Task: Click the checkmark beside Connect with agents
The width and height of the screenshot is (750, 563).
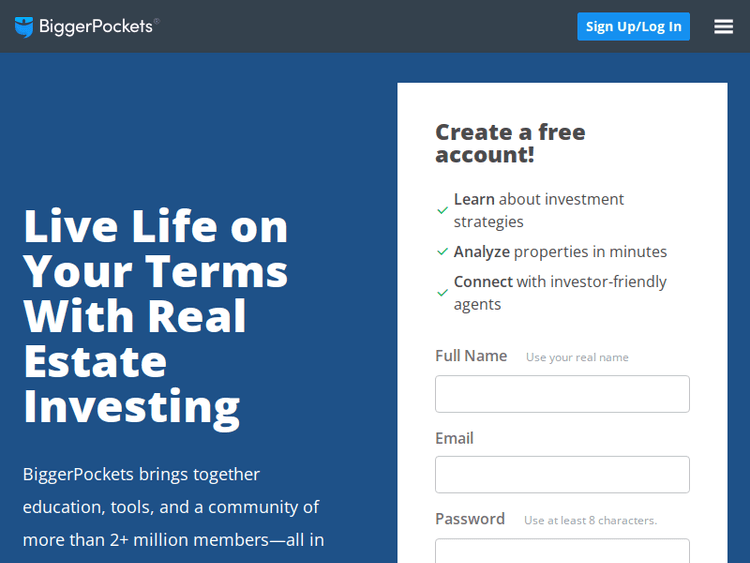Action: coord(442,293)
